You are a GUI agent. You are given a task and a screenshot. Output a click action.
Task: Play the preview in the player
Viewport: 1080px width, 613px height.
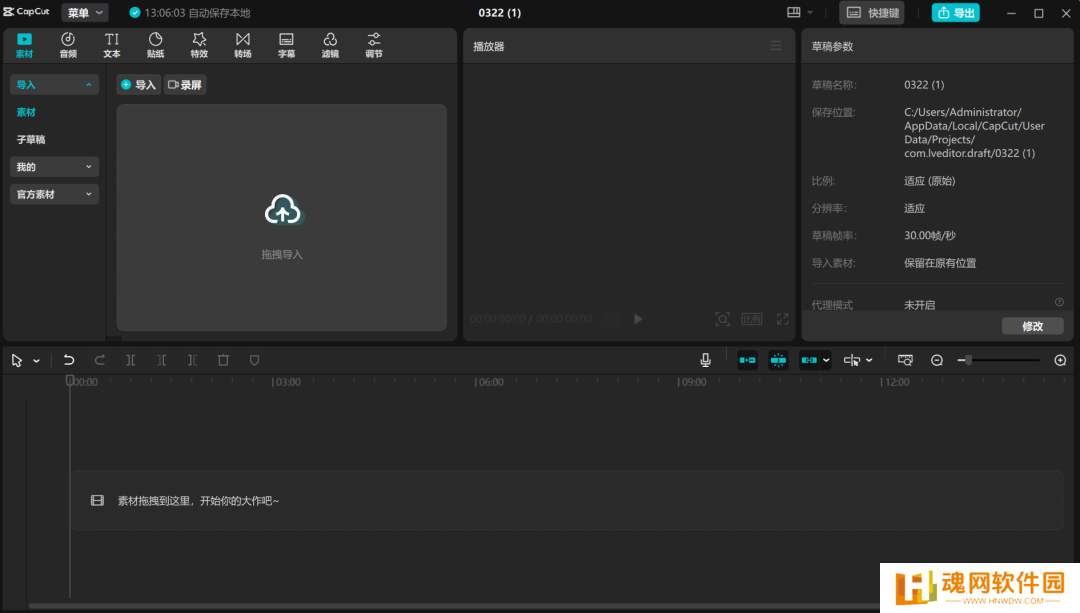coord(638,319)
